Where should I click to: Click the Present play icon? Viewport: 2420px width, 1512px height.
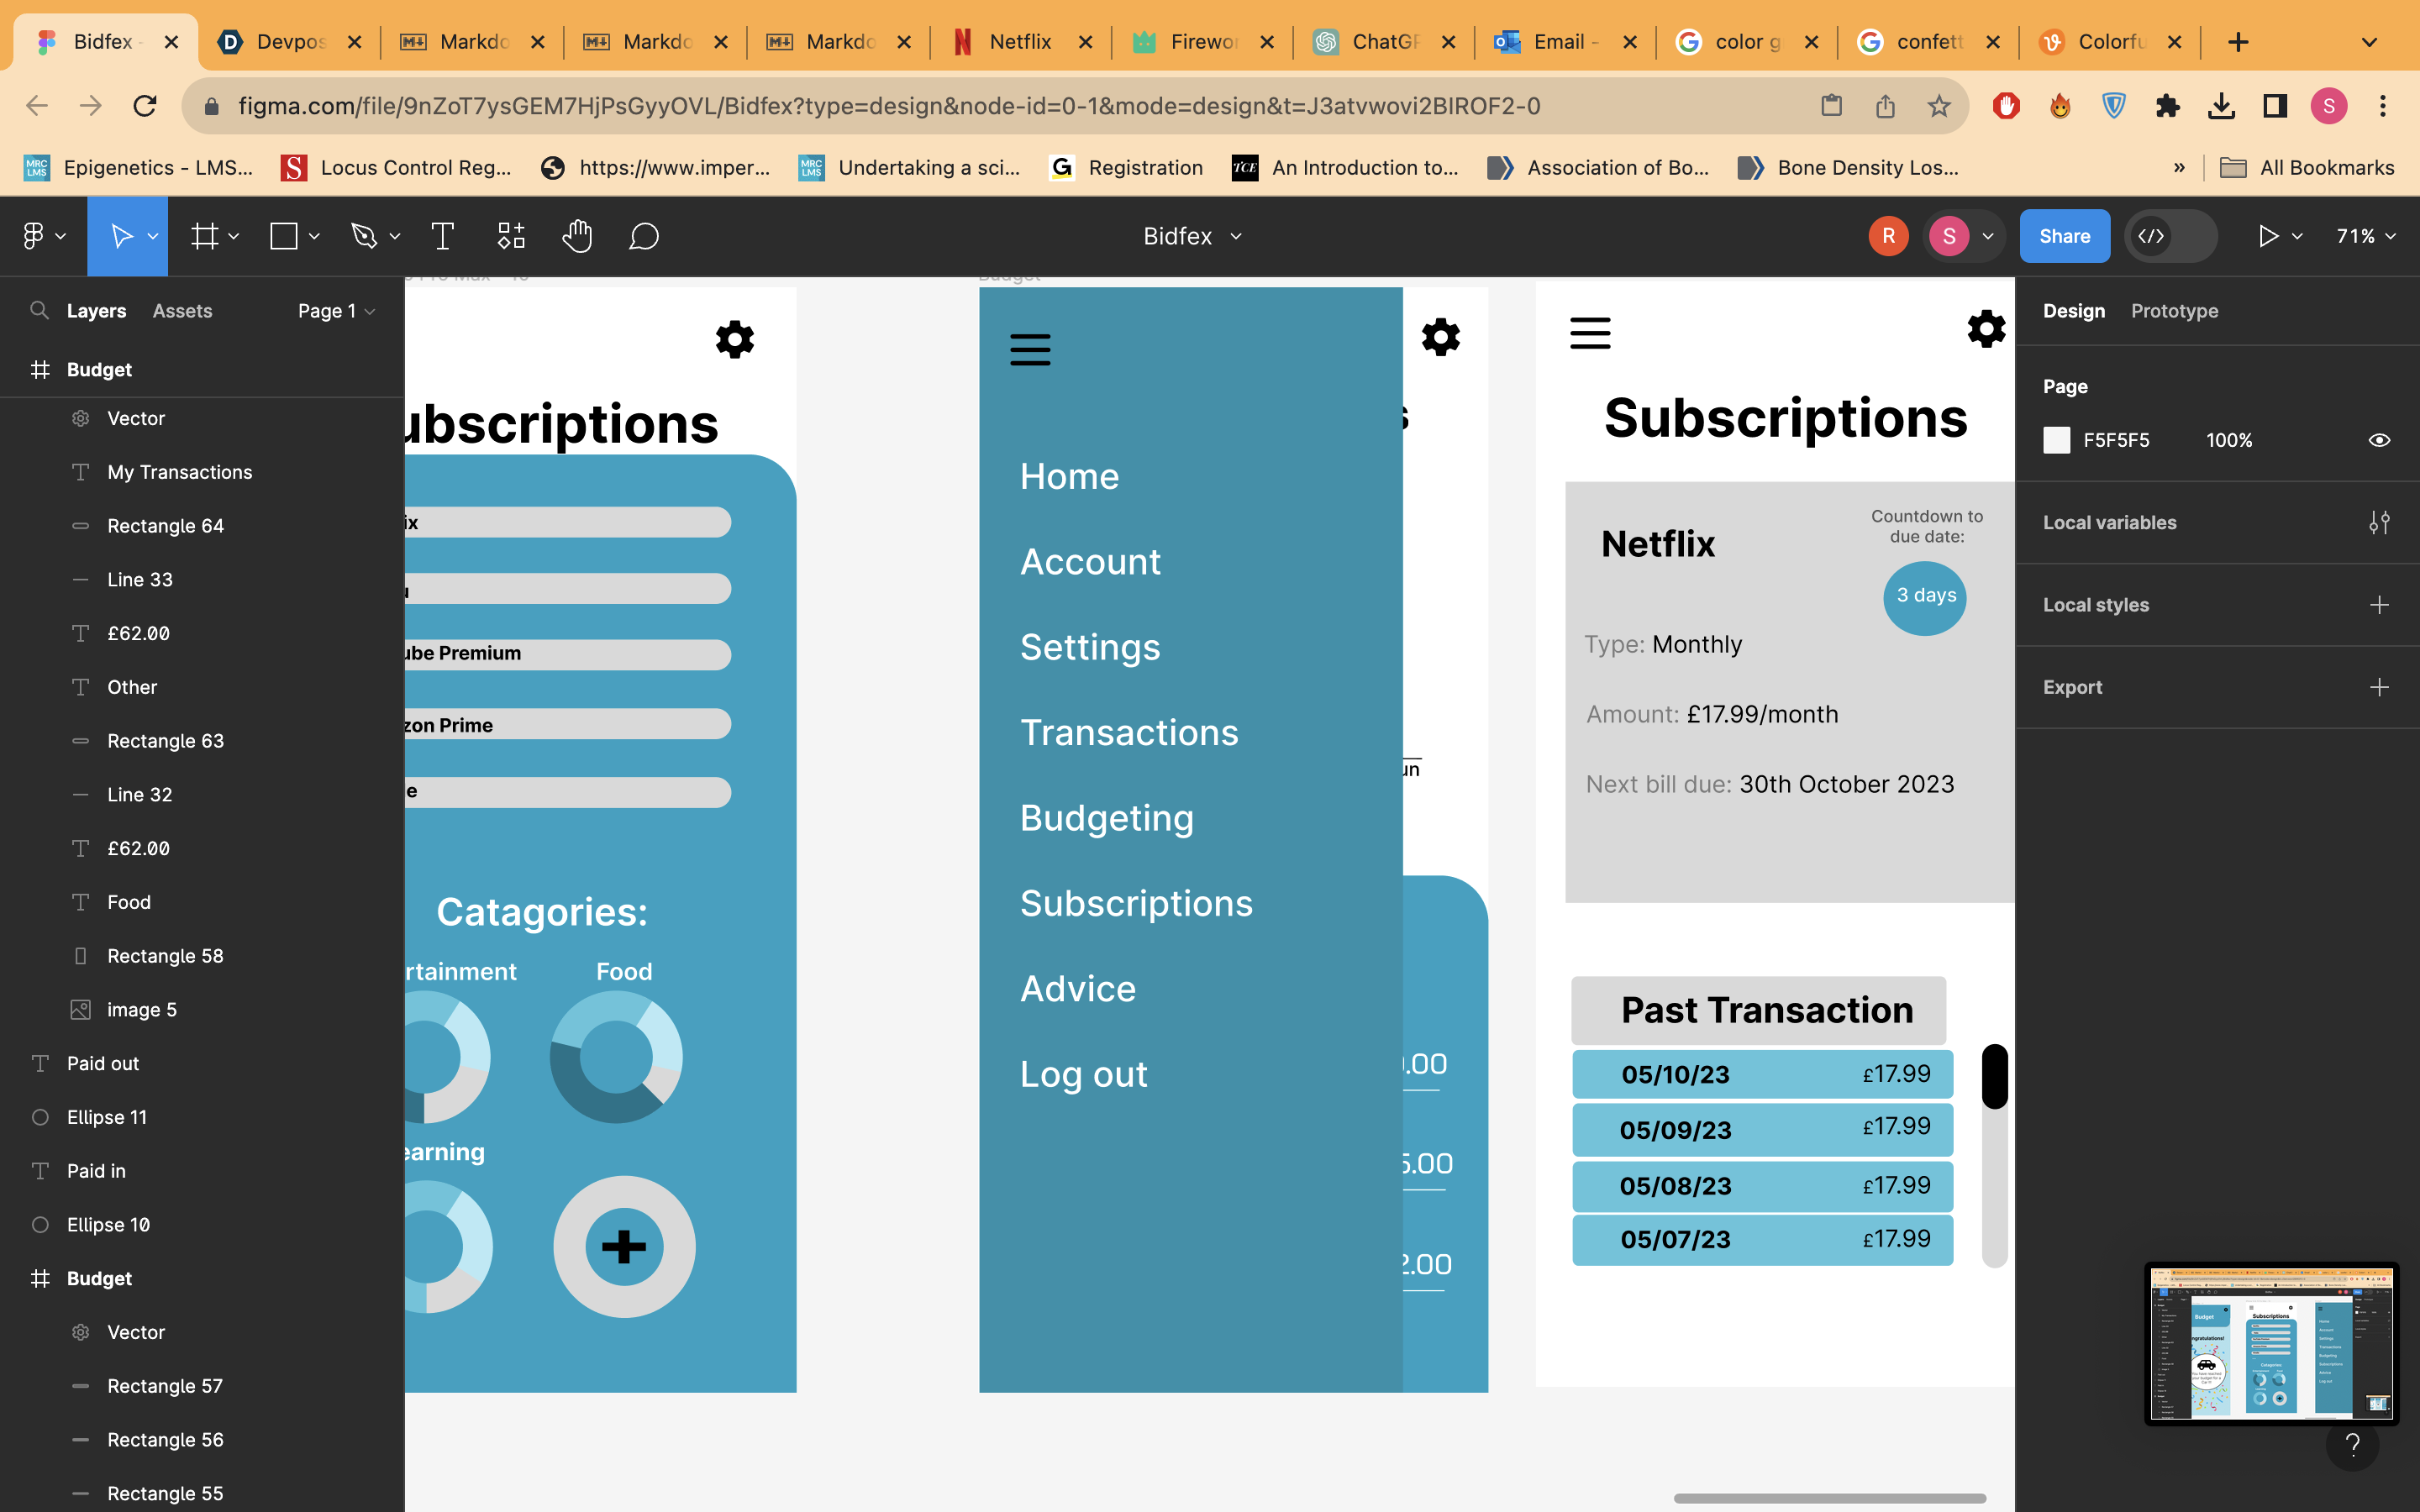click(x=2267, y=236)
